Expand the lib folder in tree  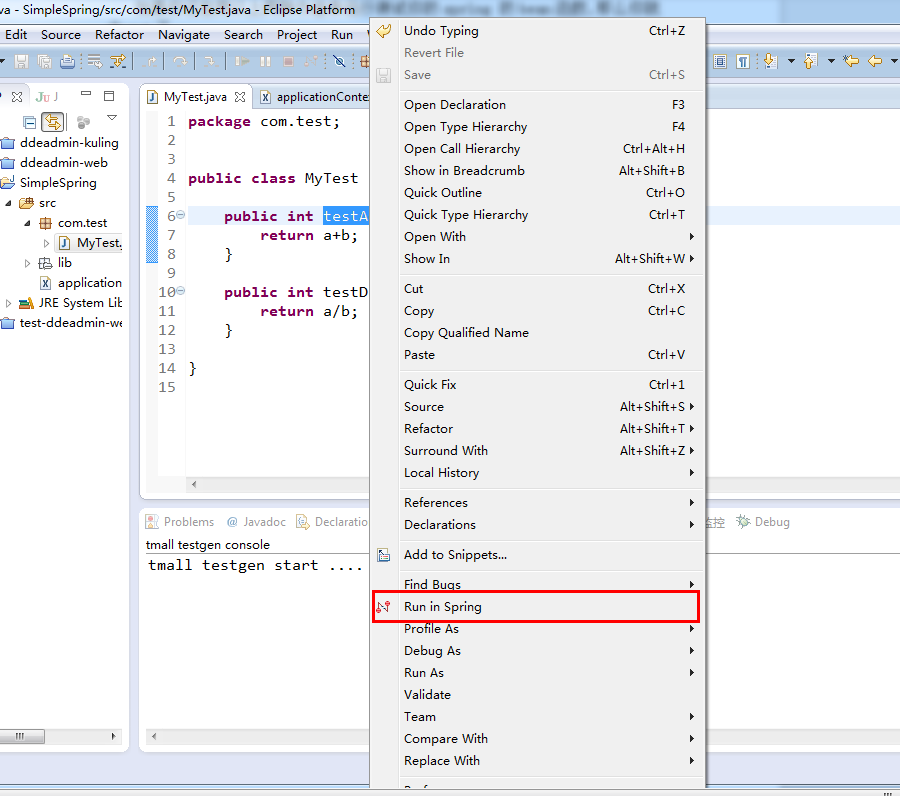click(x=28, y=263)
